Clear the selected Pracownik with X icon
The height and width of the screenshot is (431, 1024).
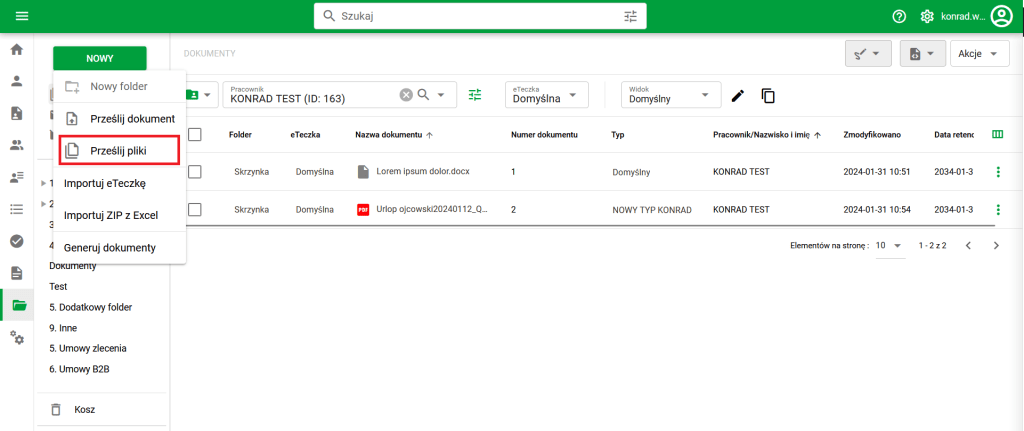[406, 95]
